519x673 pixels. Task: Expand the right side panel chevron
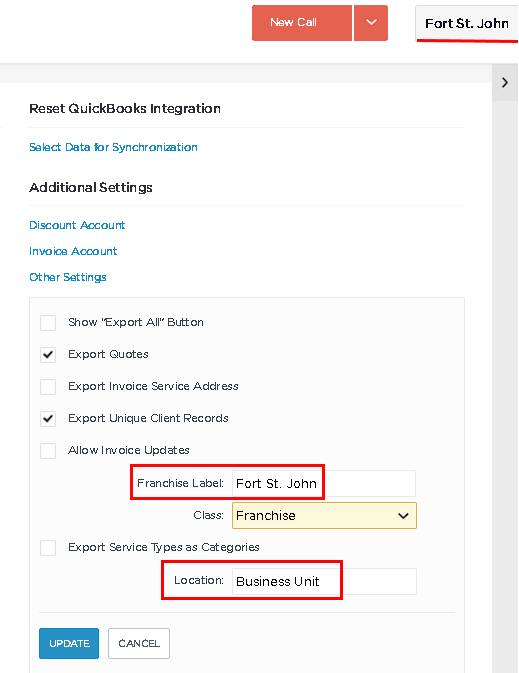[505, 82]
